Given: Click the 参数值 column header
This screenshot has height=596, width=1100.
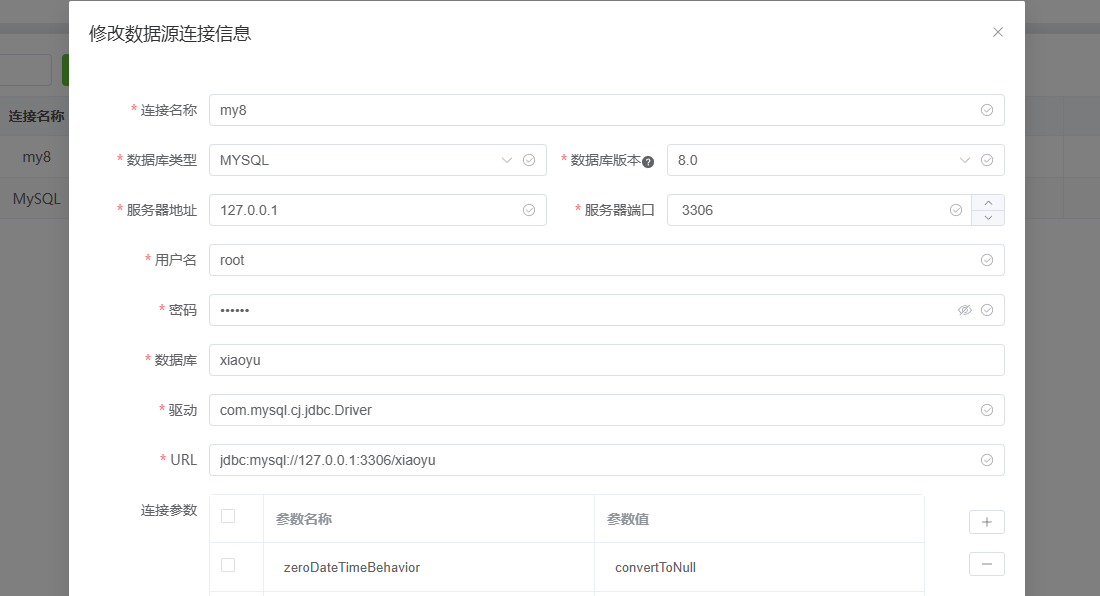Looking at the screenshot, I should point(759,519).
